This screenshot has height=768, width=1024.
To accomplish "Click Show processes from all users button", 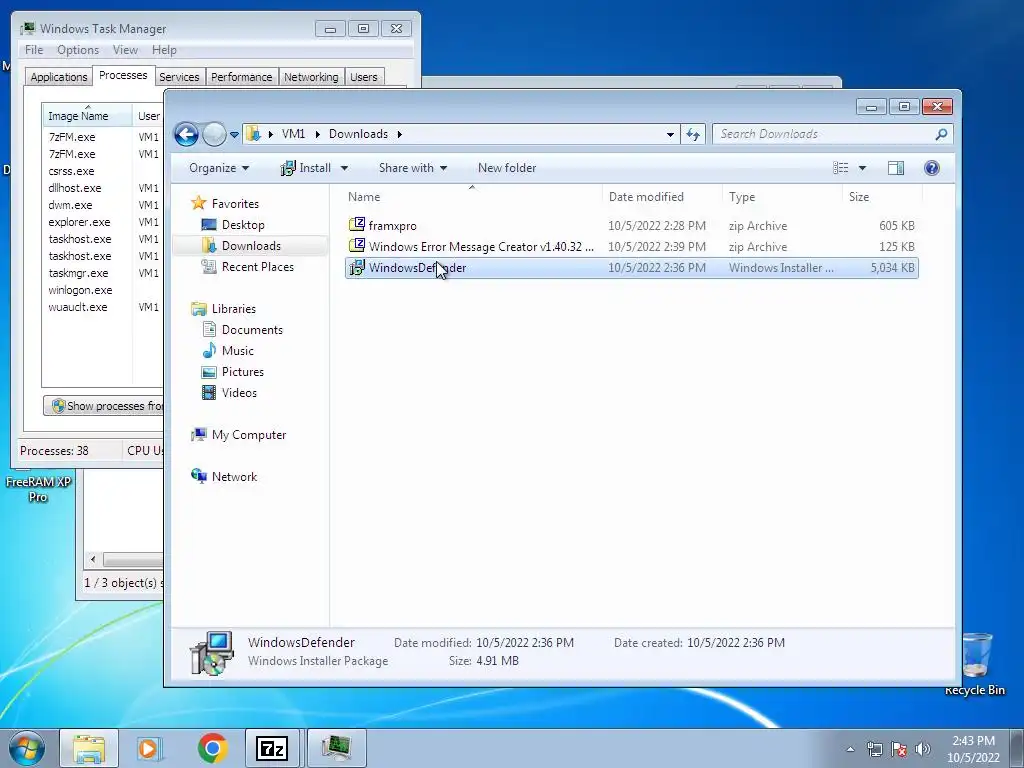I will (103, 406).
